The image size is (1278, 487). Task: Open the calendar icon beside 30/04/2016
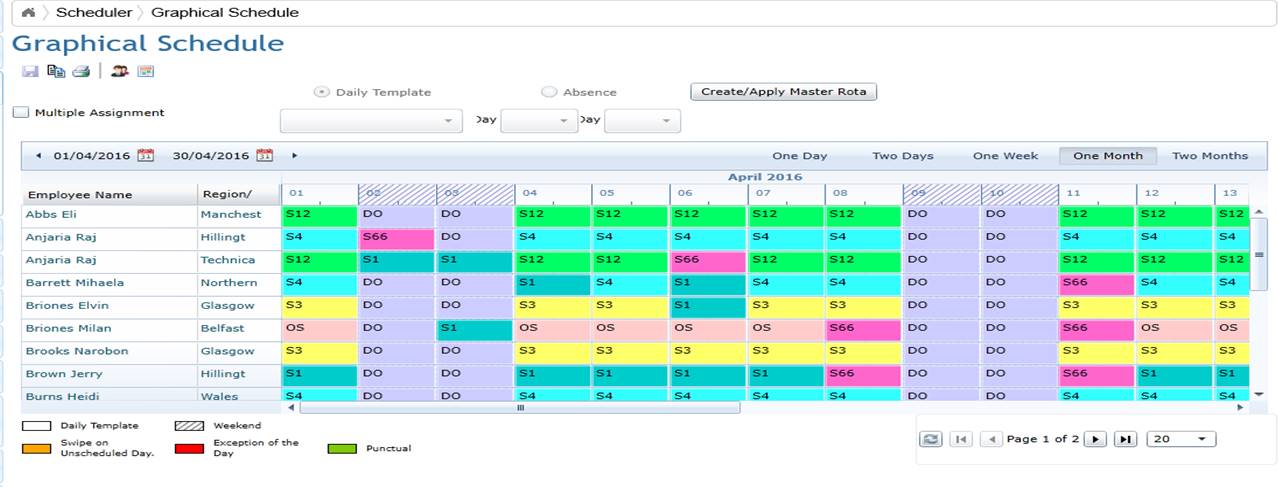pos(265,155)
